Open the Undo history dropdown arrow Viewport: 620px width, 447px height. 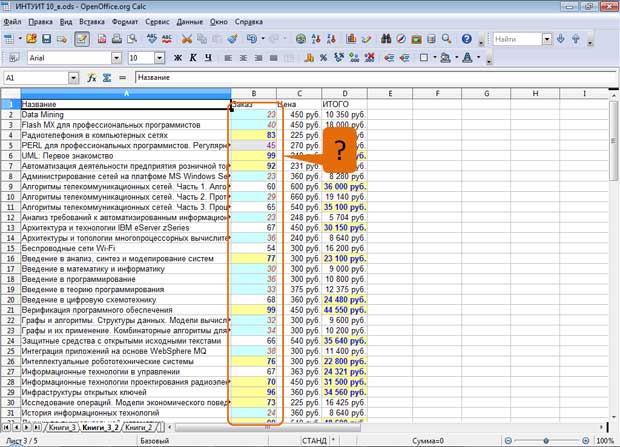pos(263,39)
